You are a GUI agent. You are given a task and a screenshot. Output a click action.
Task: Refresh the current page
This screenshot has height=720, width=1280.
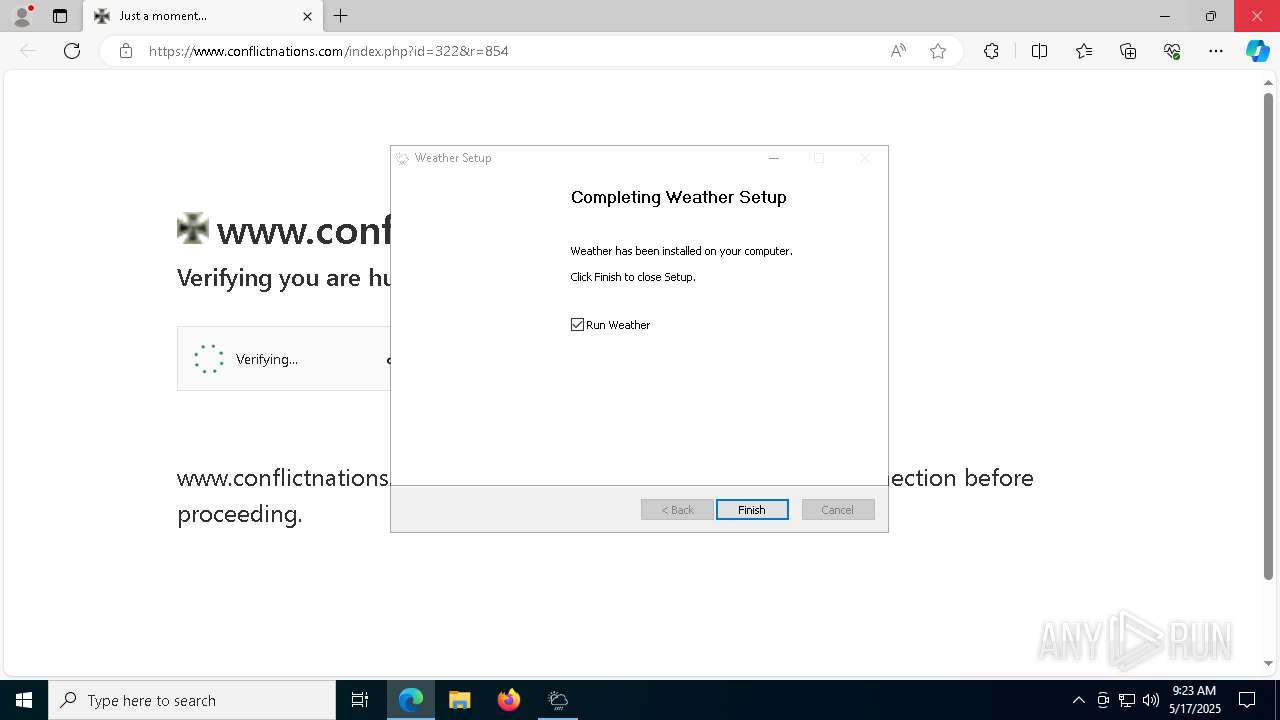point(72,51)
